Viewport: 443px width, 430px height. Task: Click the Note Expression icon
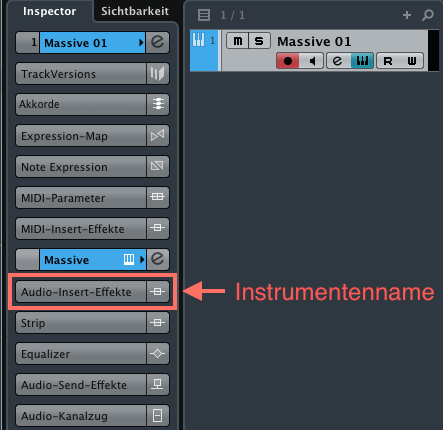pyautogui.click(x=158, y=166)
